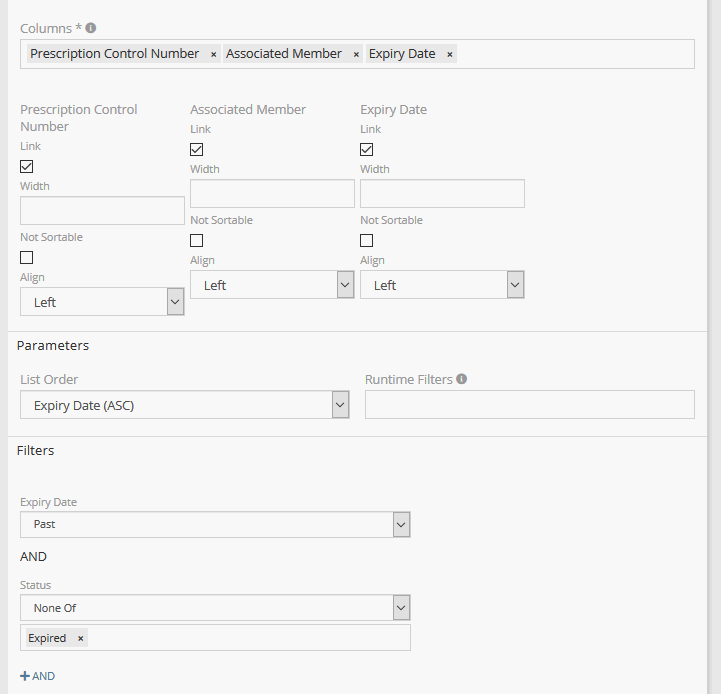Uncheck Link checkbox for Expiry Date
The image size is (721, 694).
point(367,150)
